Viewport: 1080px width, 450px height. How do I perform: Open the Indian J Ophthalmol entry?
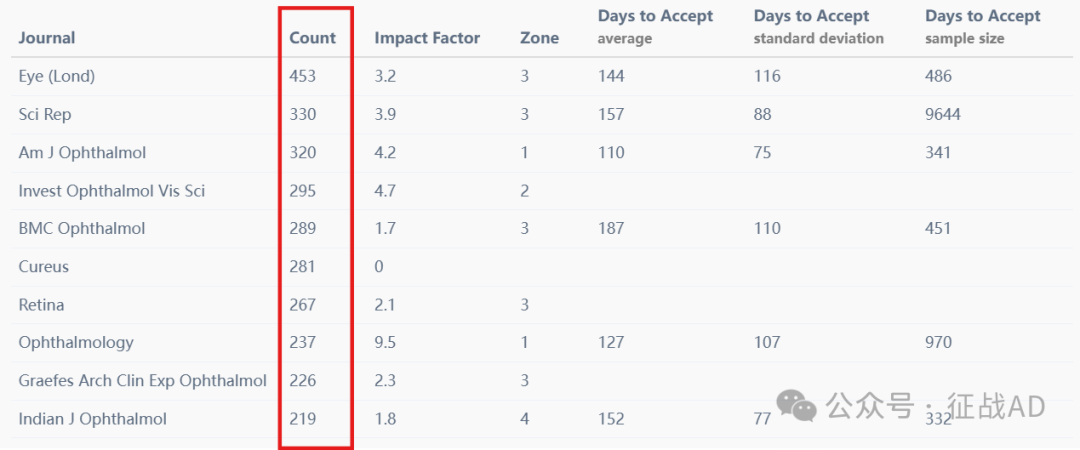(92, 418)
